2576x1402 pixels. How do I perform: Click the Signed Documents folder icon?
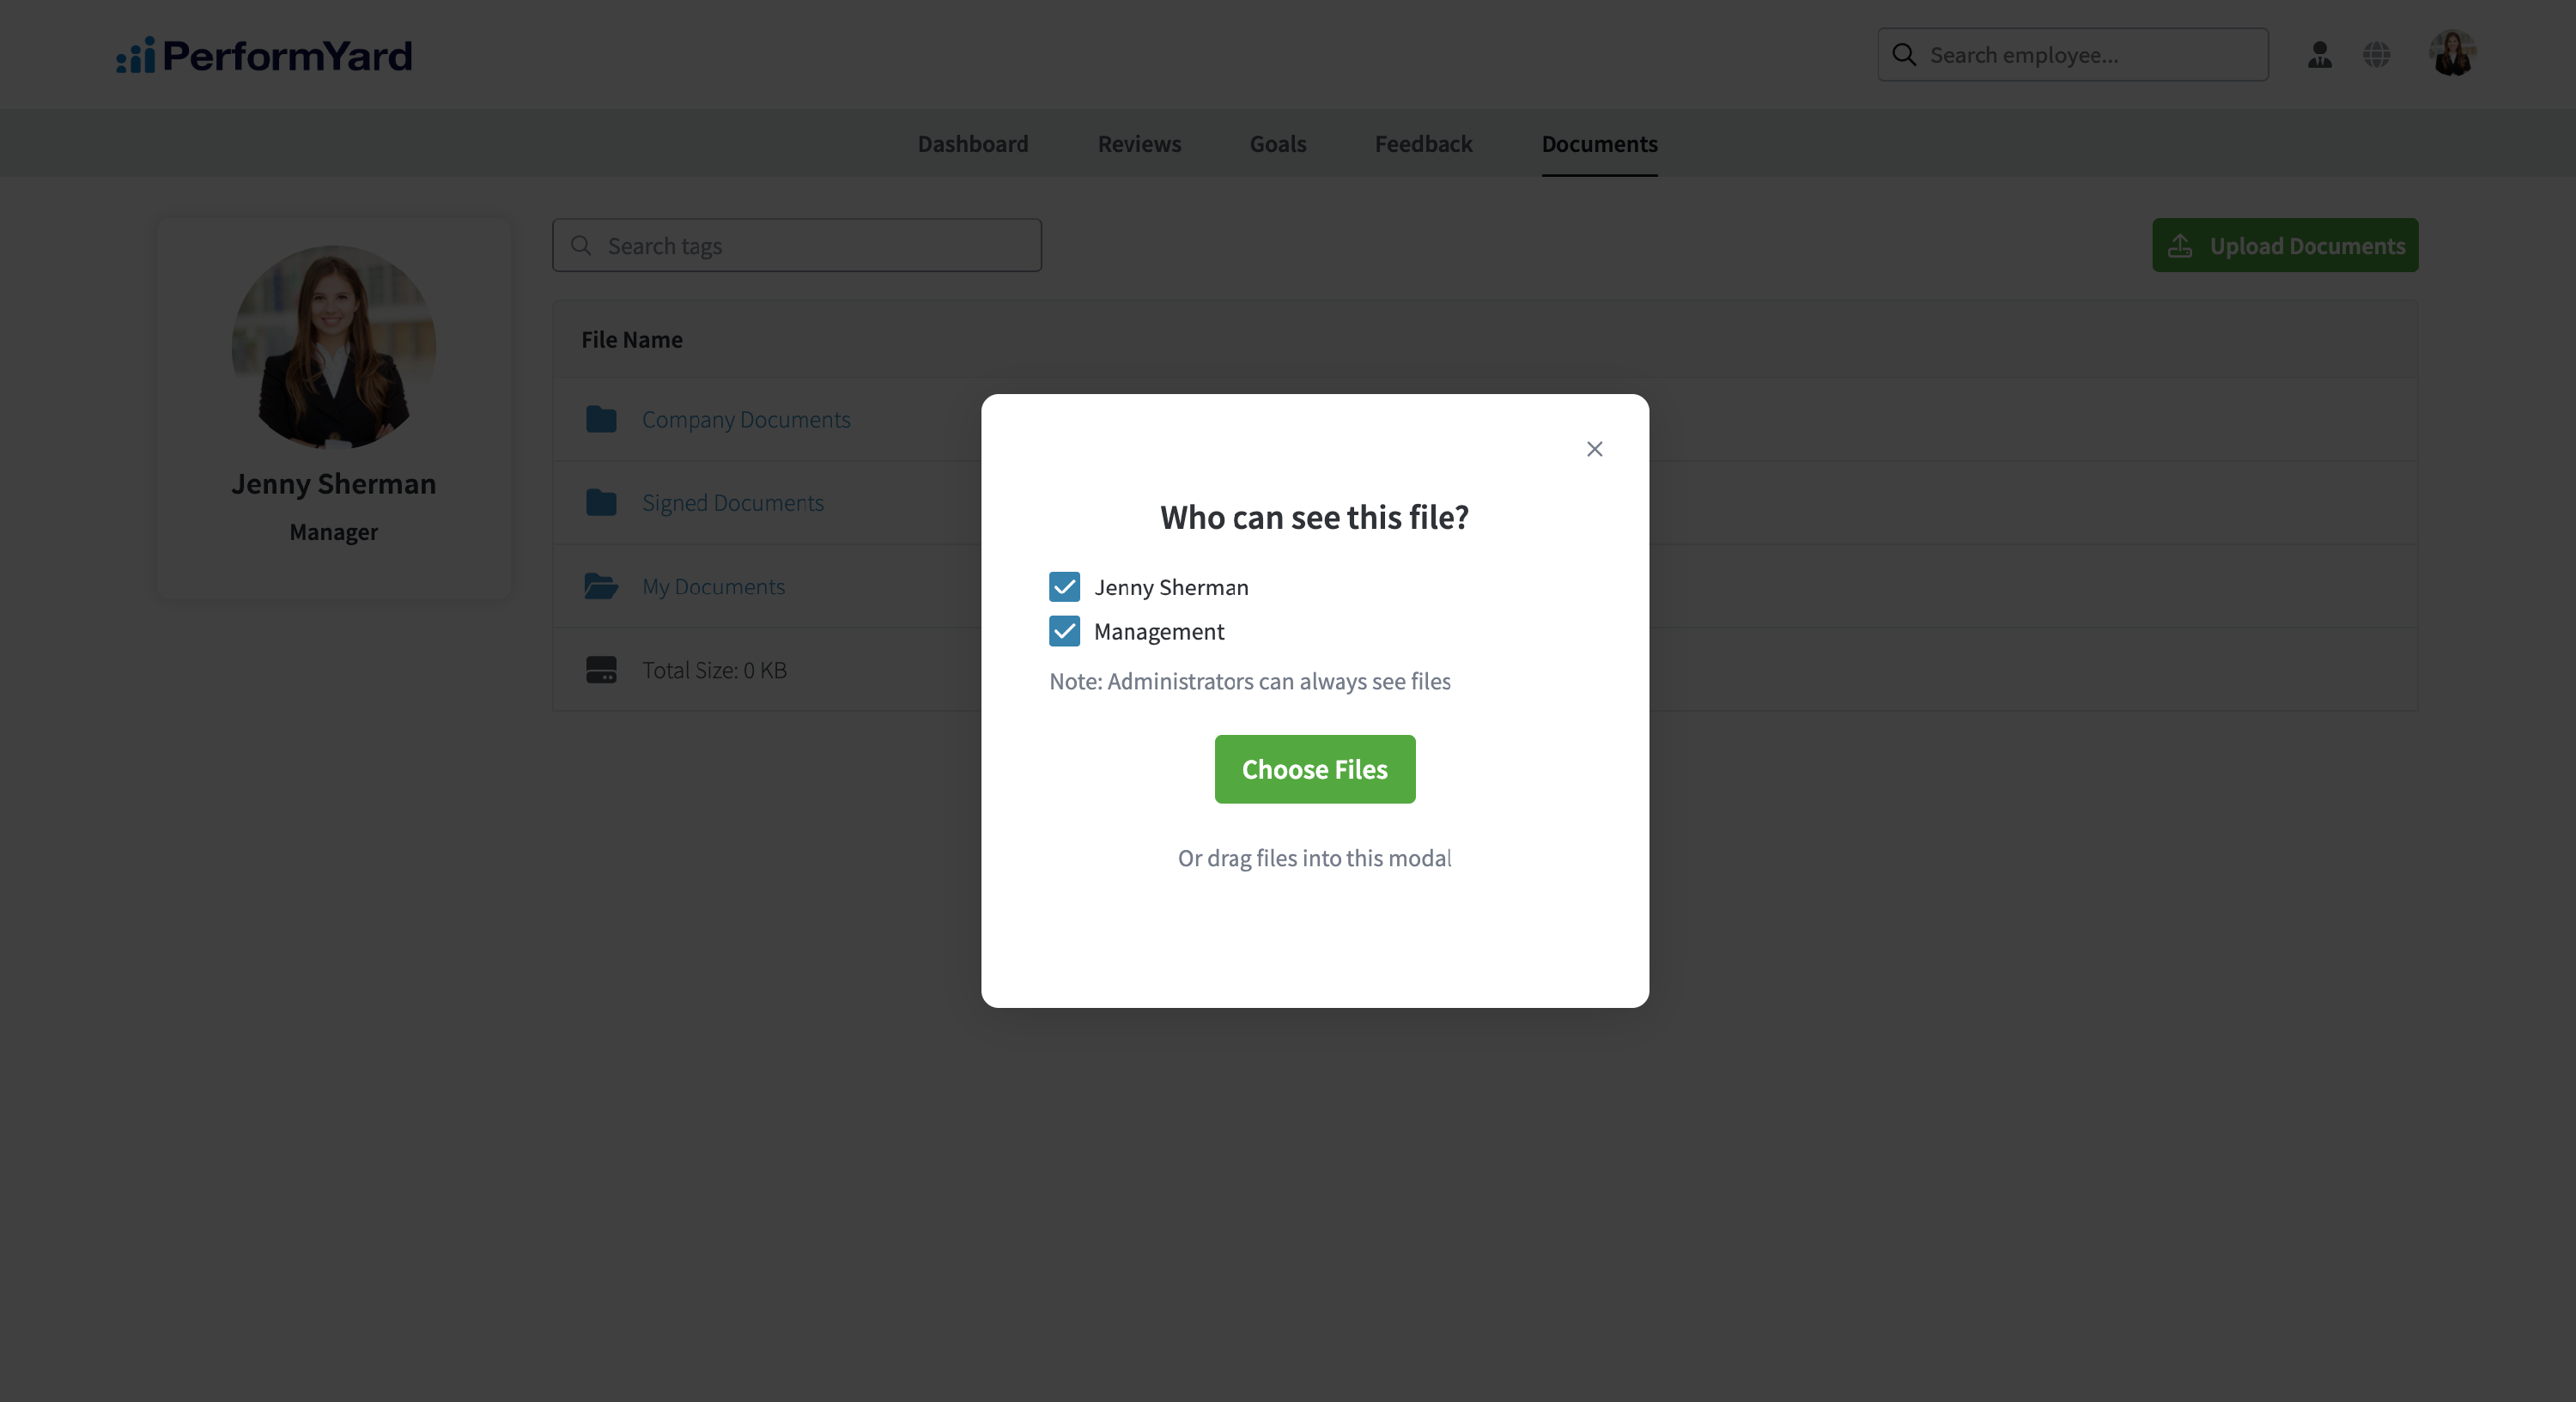tap(601, 502)
